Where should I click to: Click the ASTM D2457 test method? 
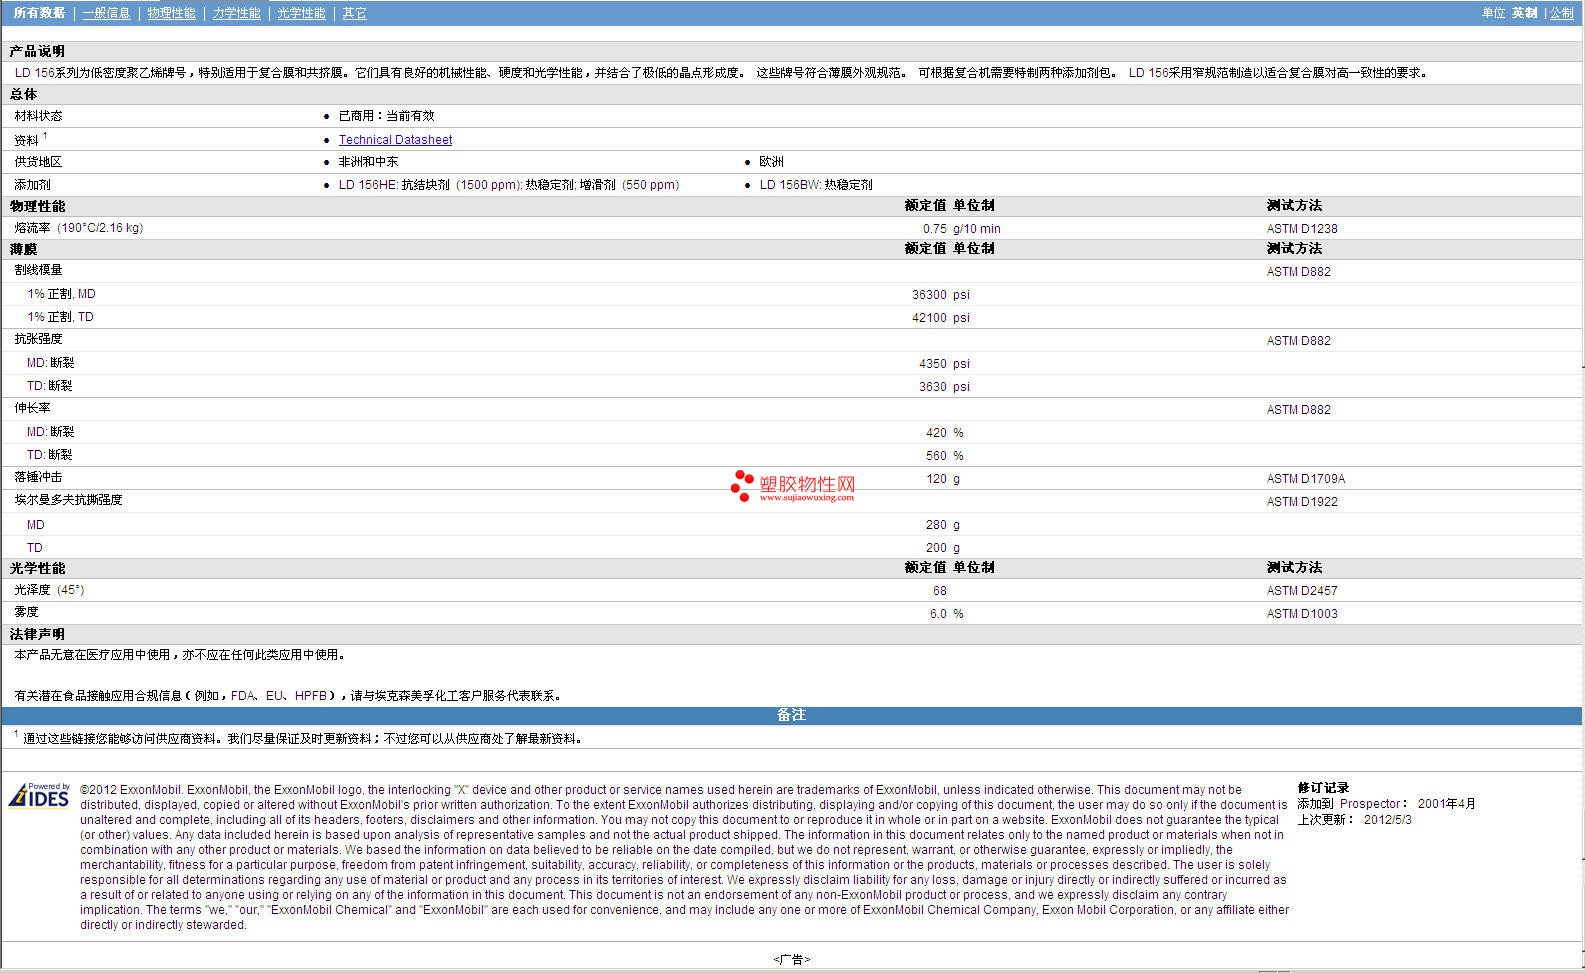[1302, 591]
